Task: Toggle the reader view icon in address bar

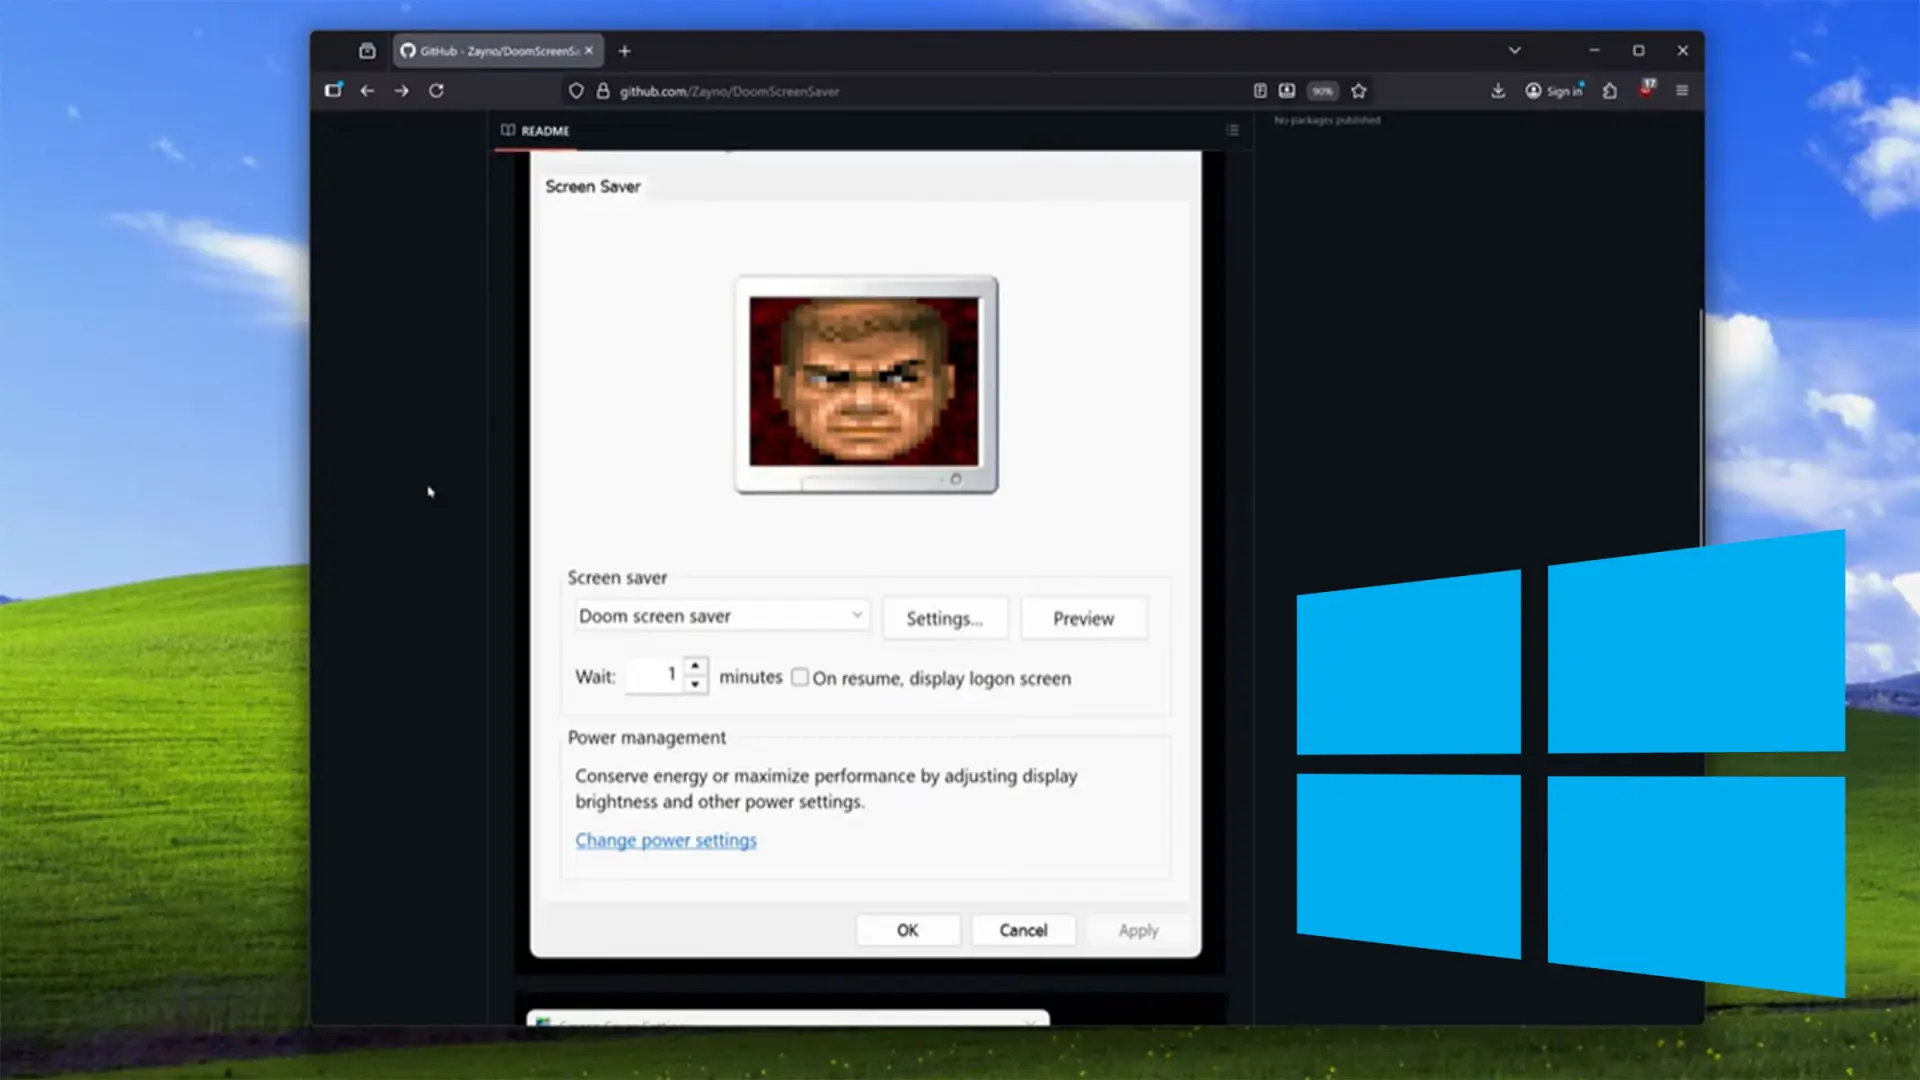Action: point(1258,90)
